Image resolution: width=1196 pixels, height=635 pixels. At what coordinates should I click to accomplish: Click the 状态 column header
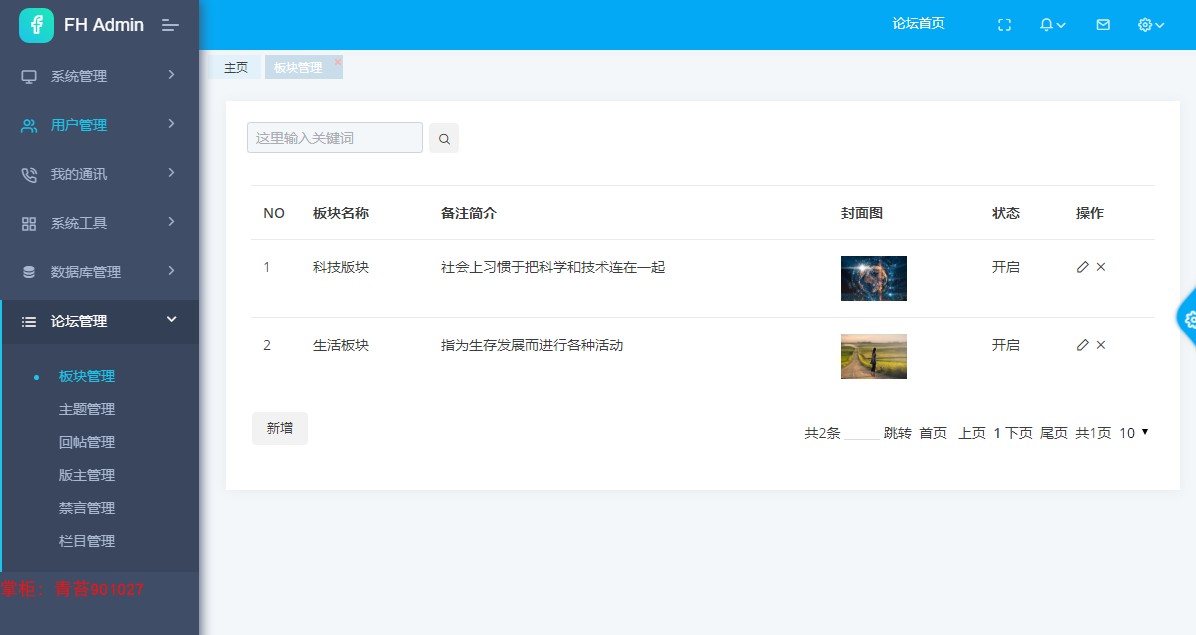pos(1005,213)
